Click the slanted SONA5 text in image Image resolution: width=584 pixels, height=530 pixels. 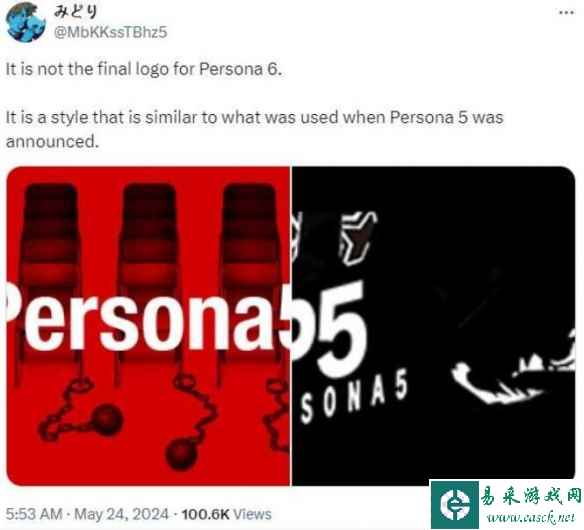[x=353, y=397]
